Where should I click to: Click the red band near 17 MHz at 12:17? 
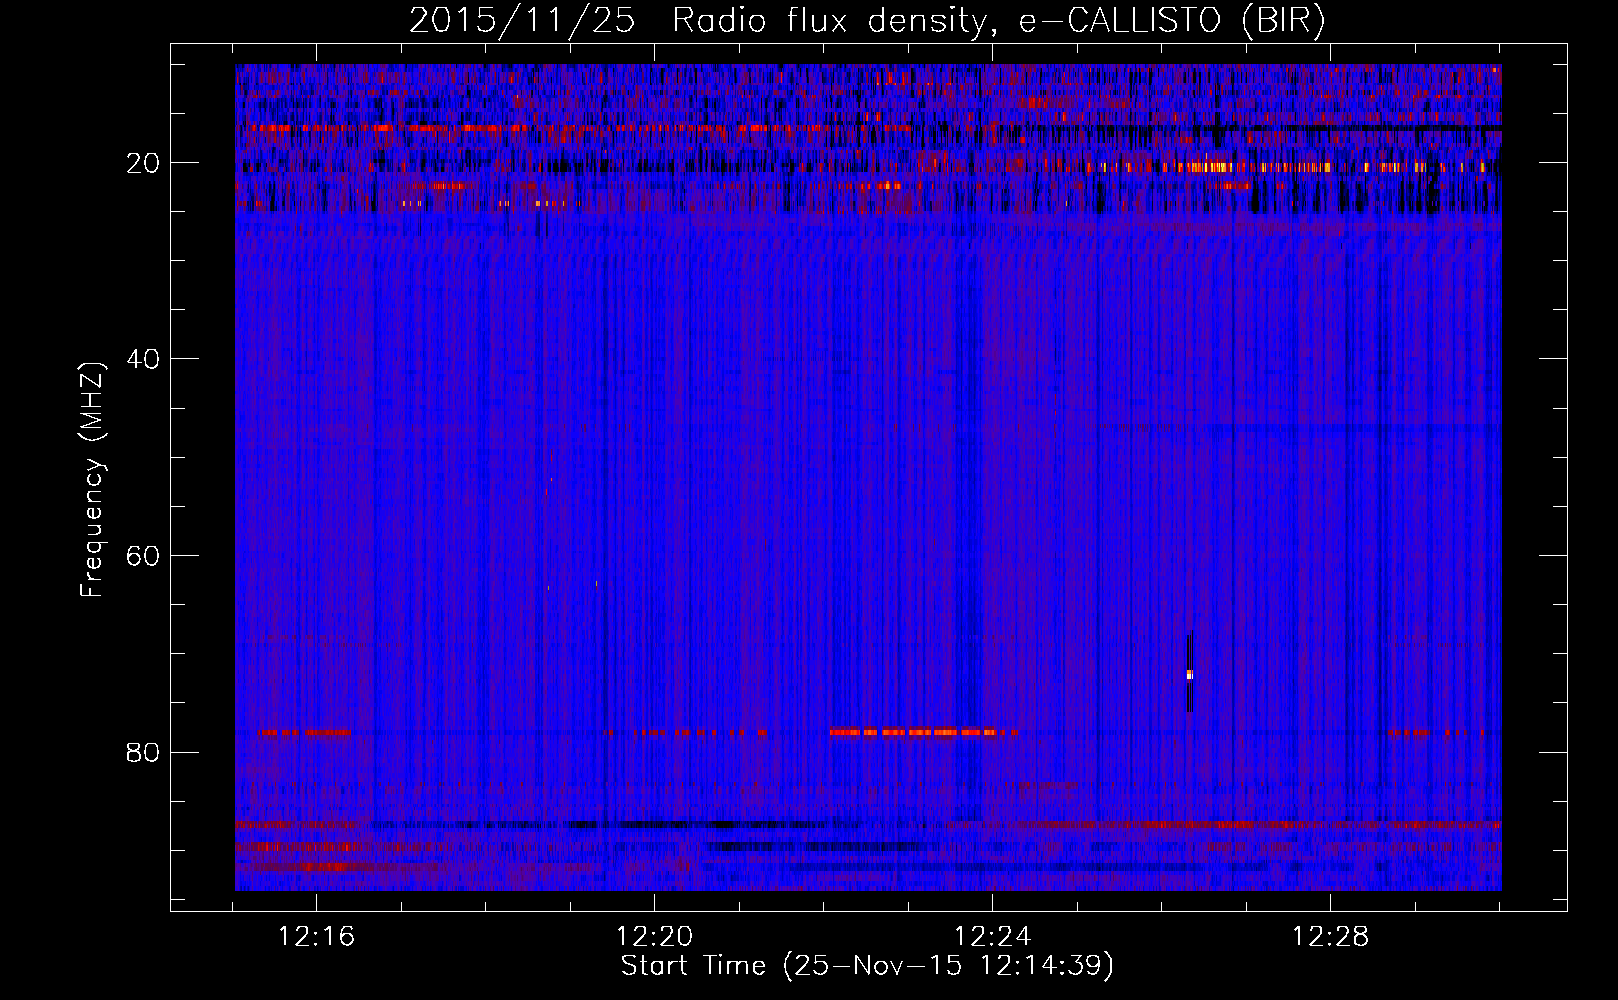point(400,128)
